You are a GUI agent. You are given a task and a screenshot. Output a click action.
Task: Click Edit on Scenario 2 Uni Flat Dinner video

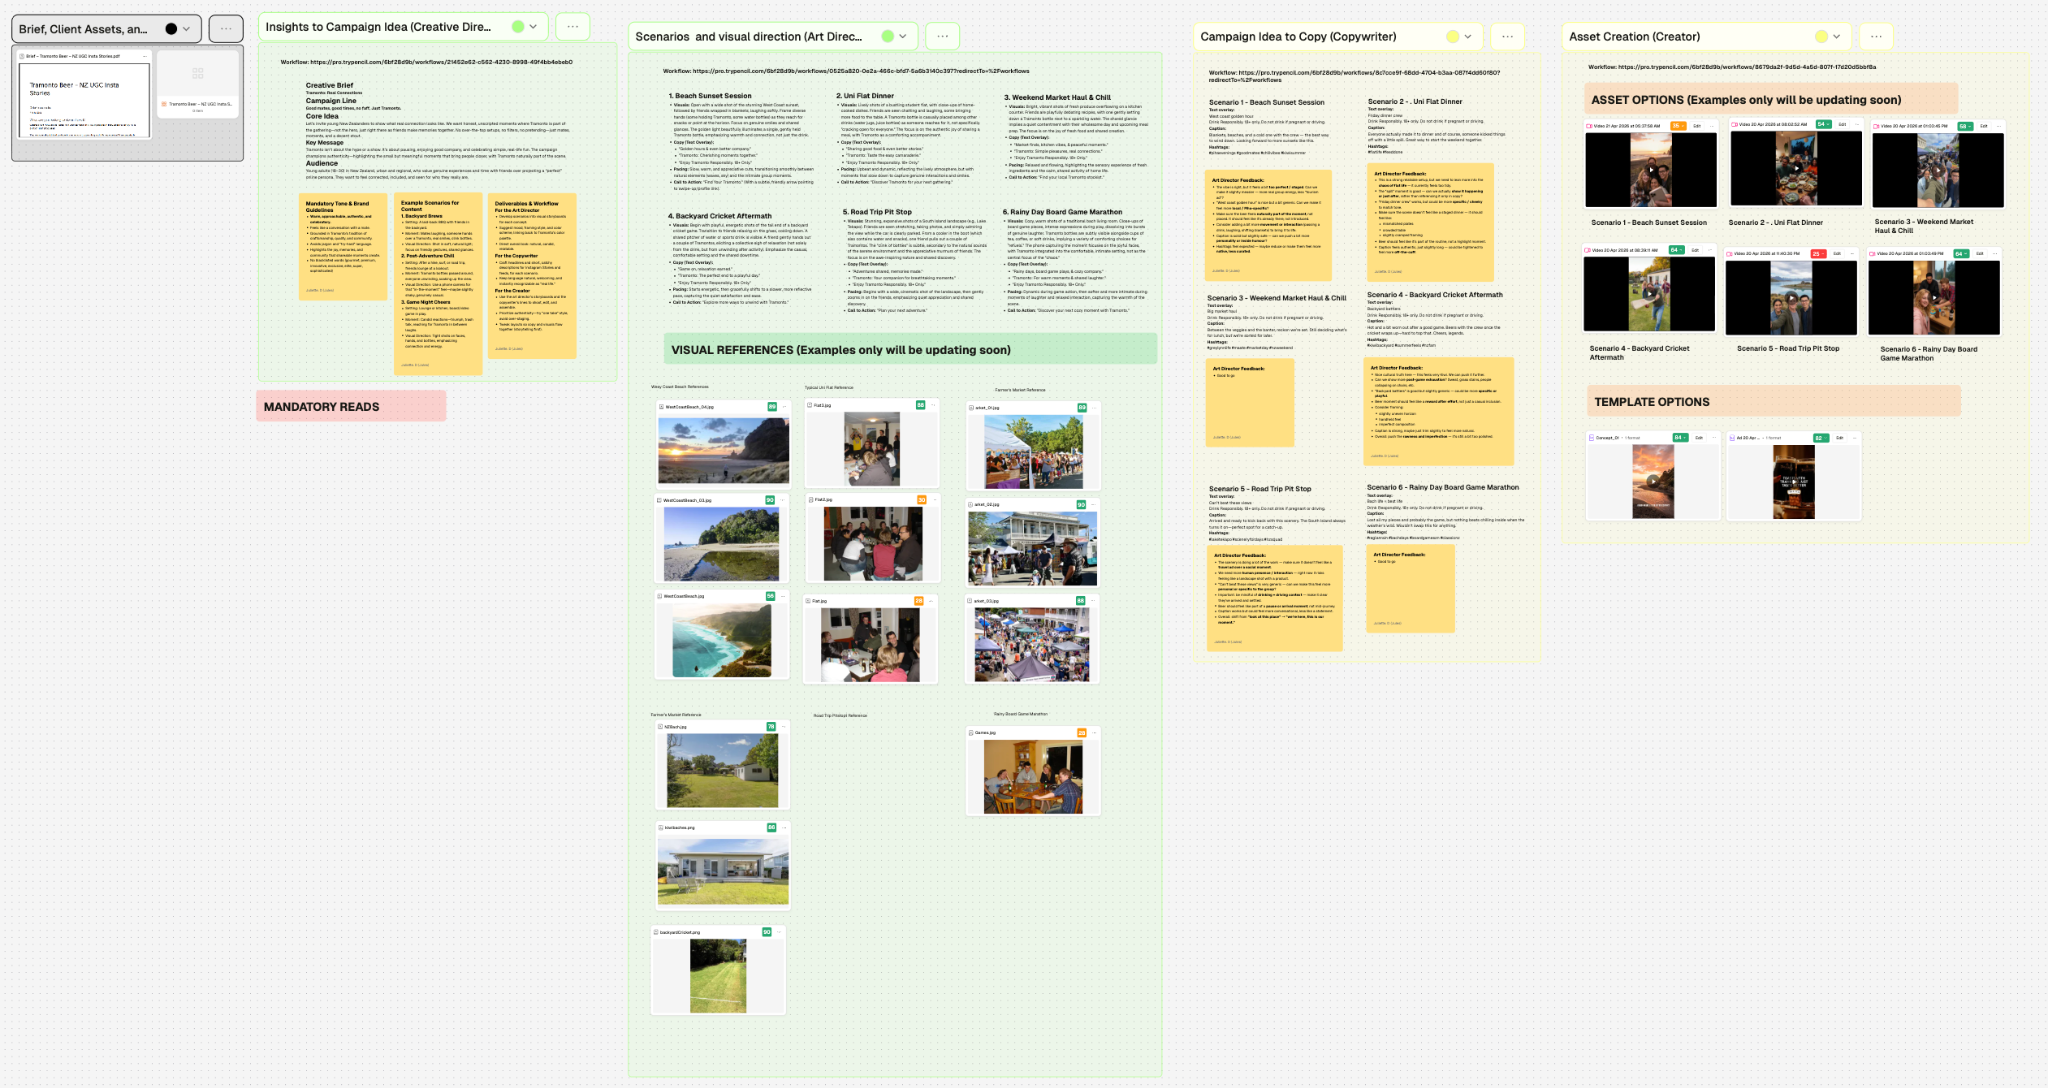tap(1842, 125)
